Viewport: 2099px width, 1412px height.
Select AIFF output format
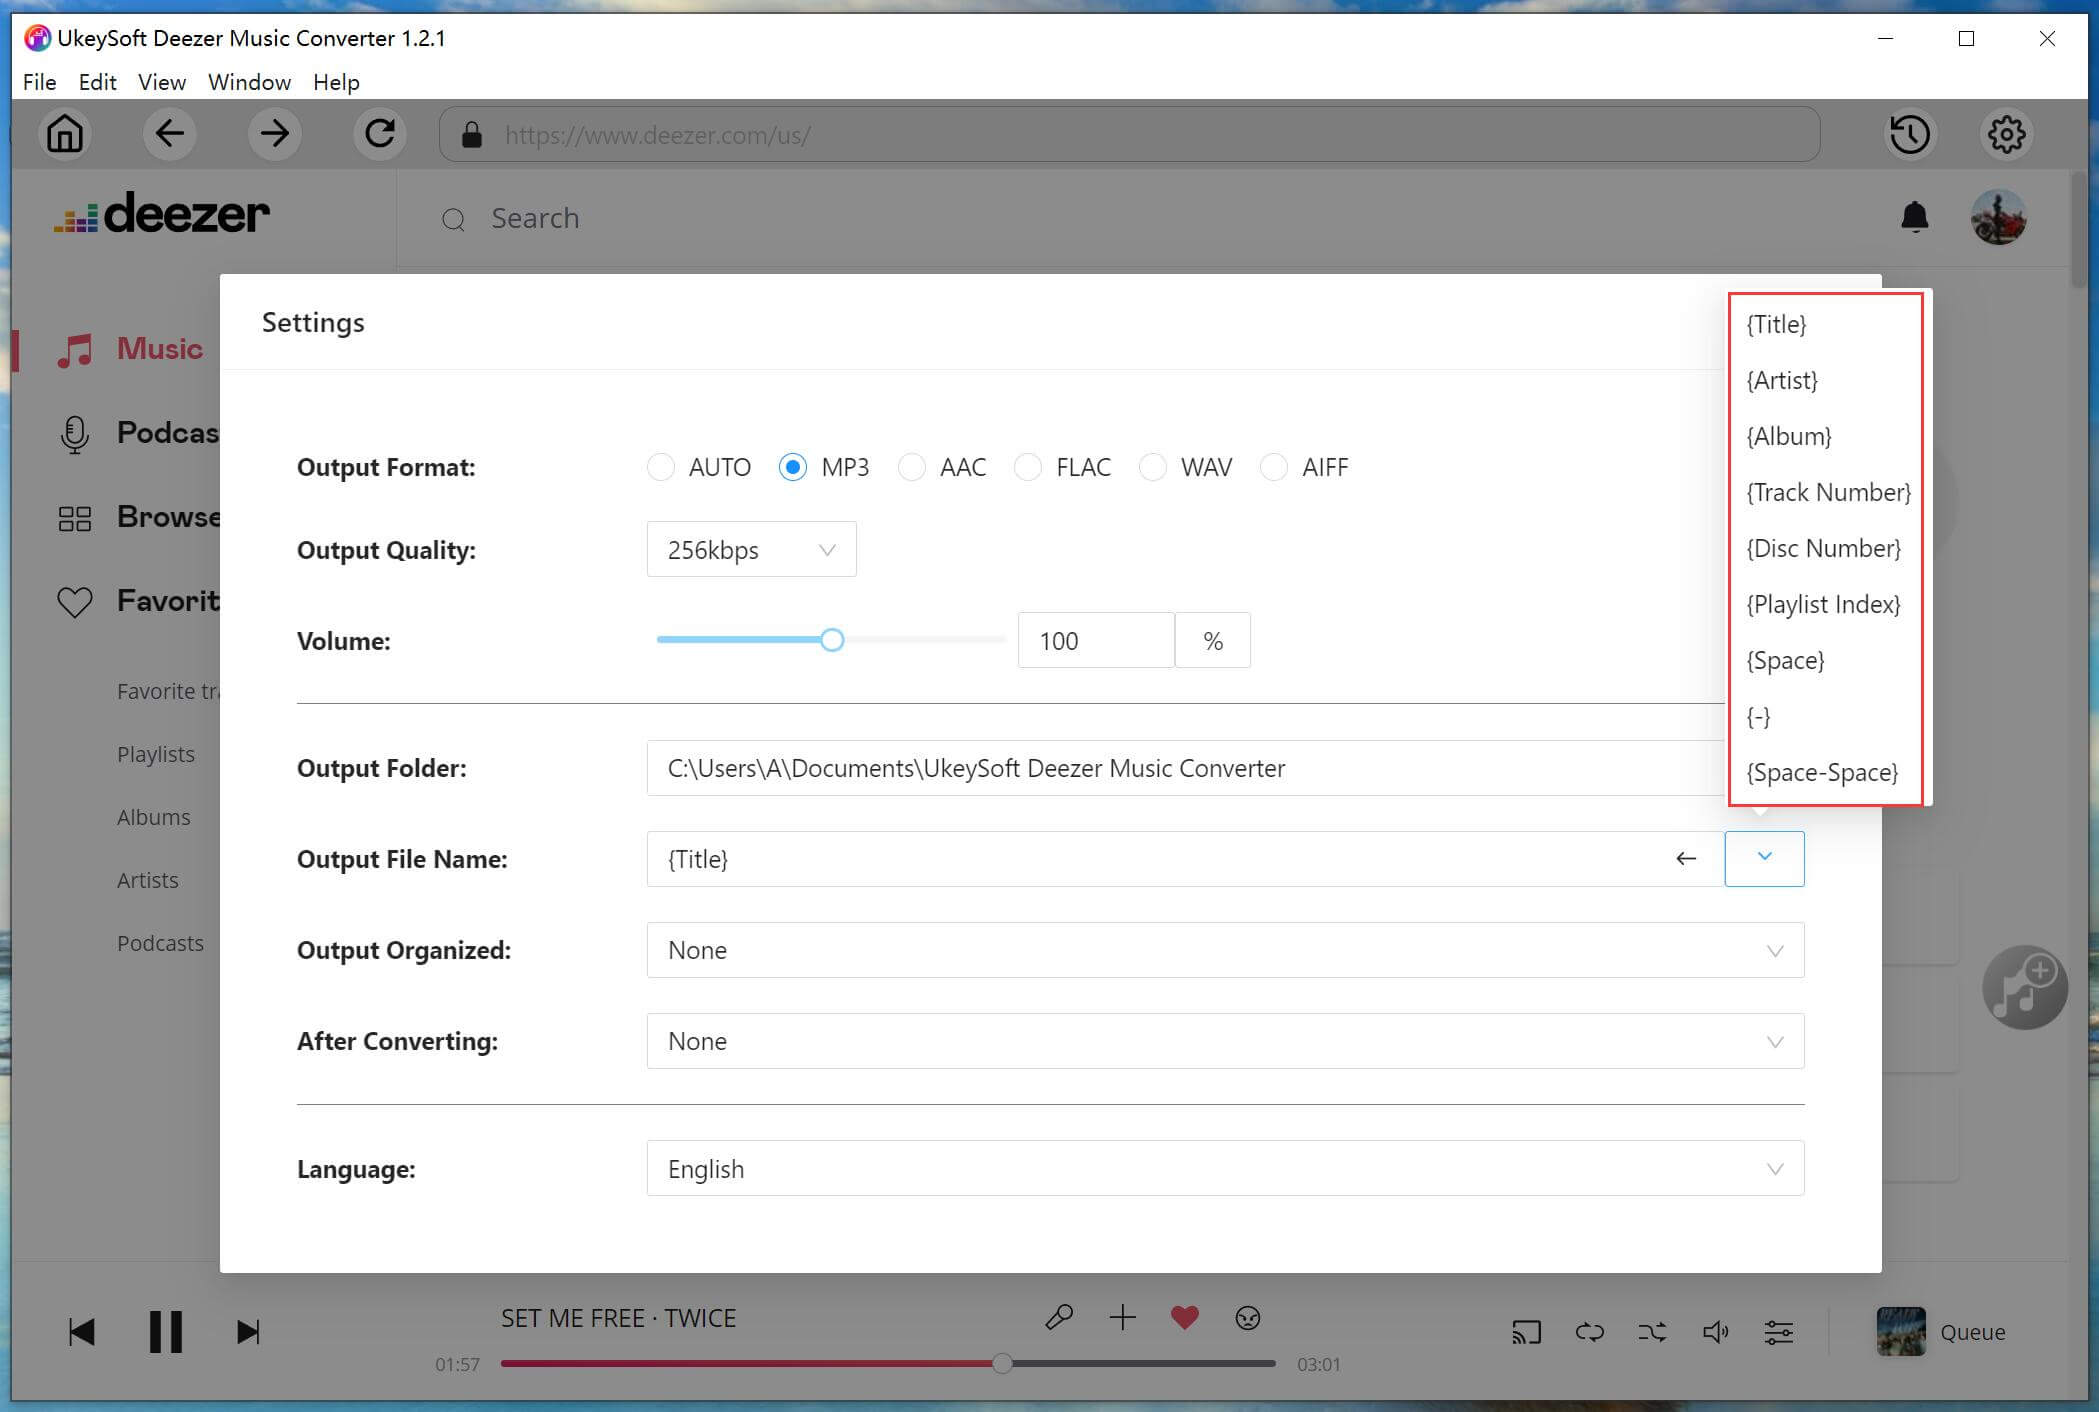click(1273, 467)
